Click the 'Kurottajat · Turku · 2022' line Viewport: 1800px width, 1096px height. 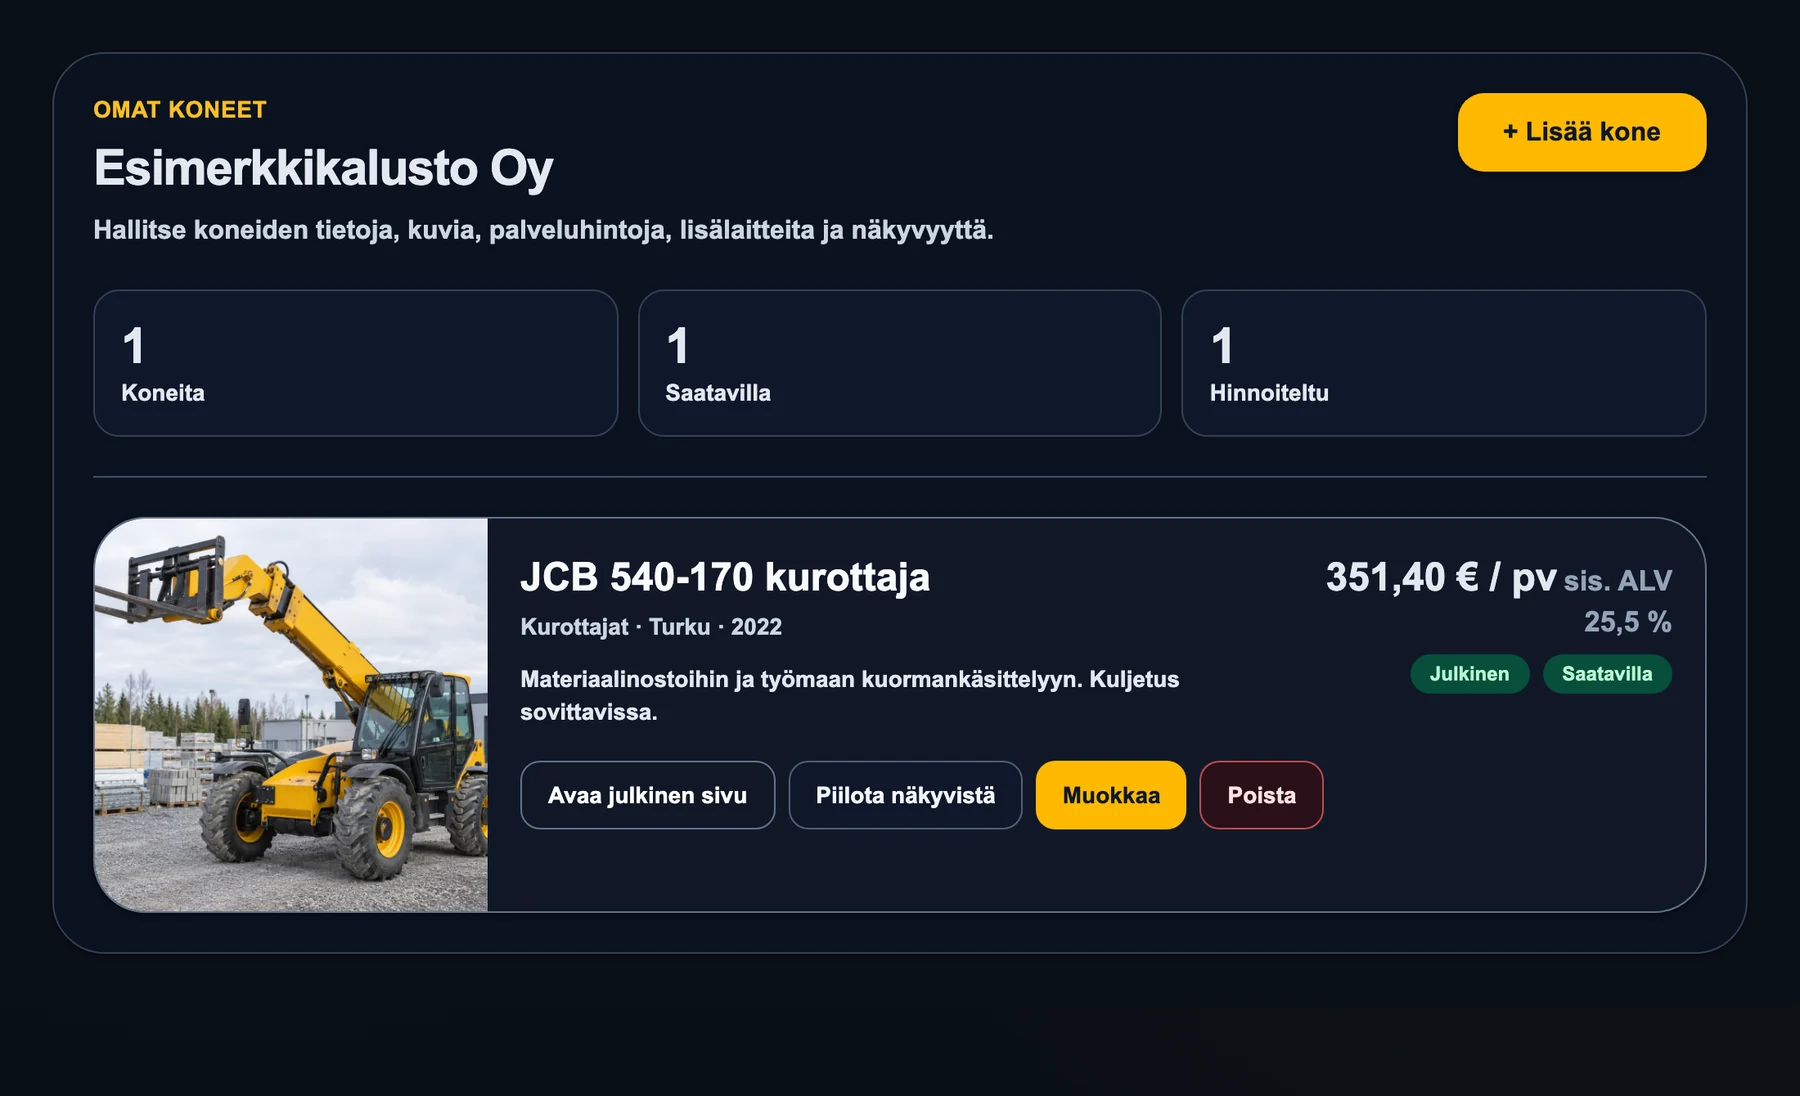(x=651, y=627)
